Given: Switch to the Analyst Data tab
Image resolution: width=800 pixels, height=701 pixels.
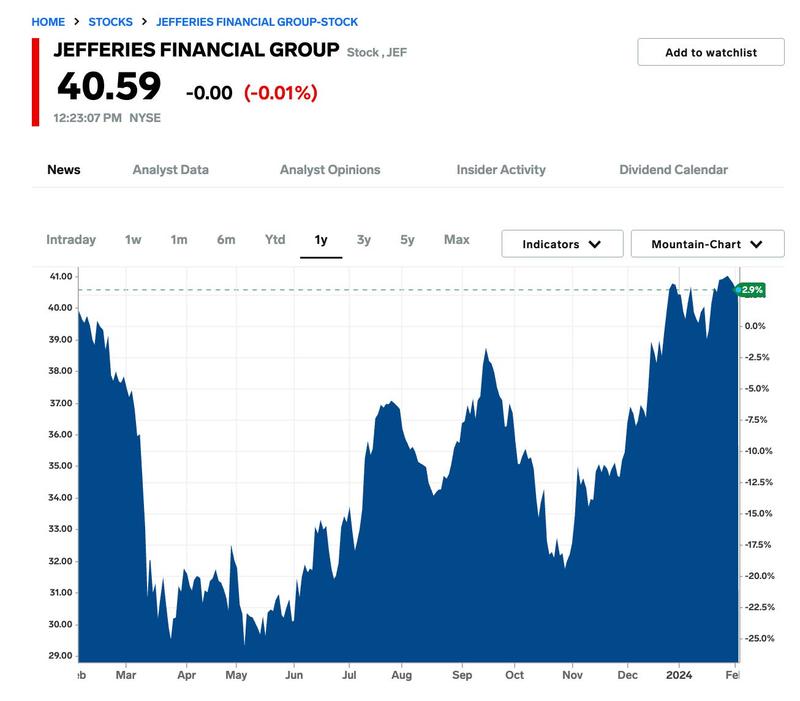Looking at the screenshot, I should coord(170,170).
